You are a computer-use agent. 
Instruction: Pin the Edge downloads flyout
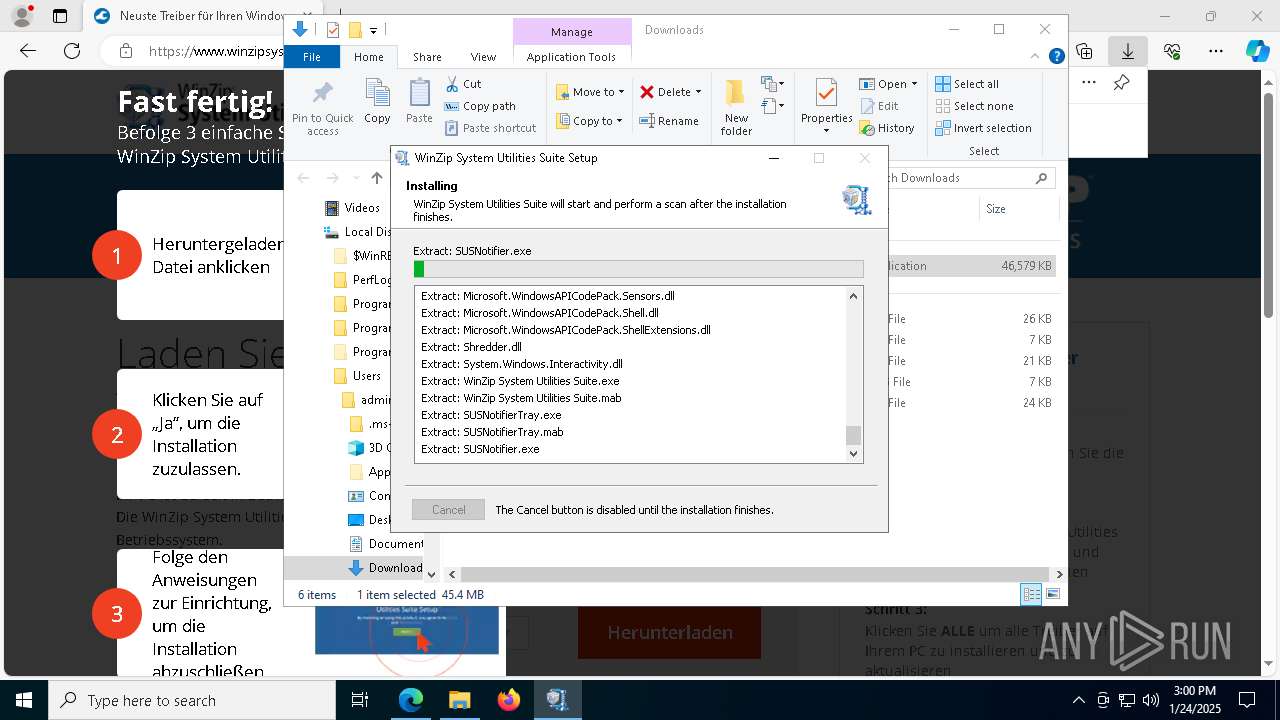(x=1121, y=83)
